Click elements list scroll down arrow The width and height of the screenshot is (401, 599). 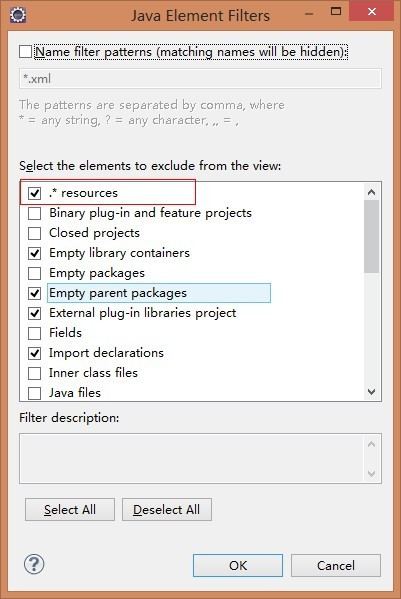[x=372, y=392]
